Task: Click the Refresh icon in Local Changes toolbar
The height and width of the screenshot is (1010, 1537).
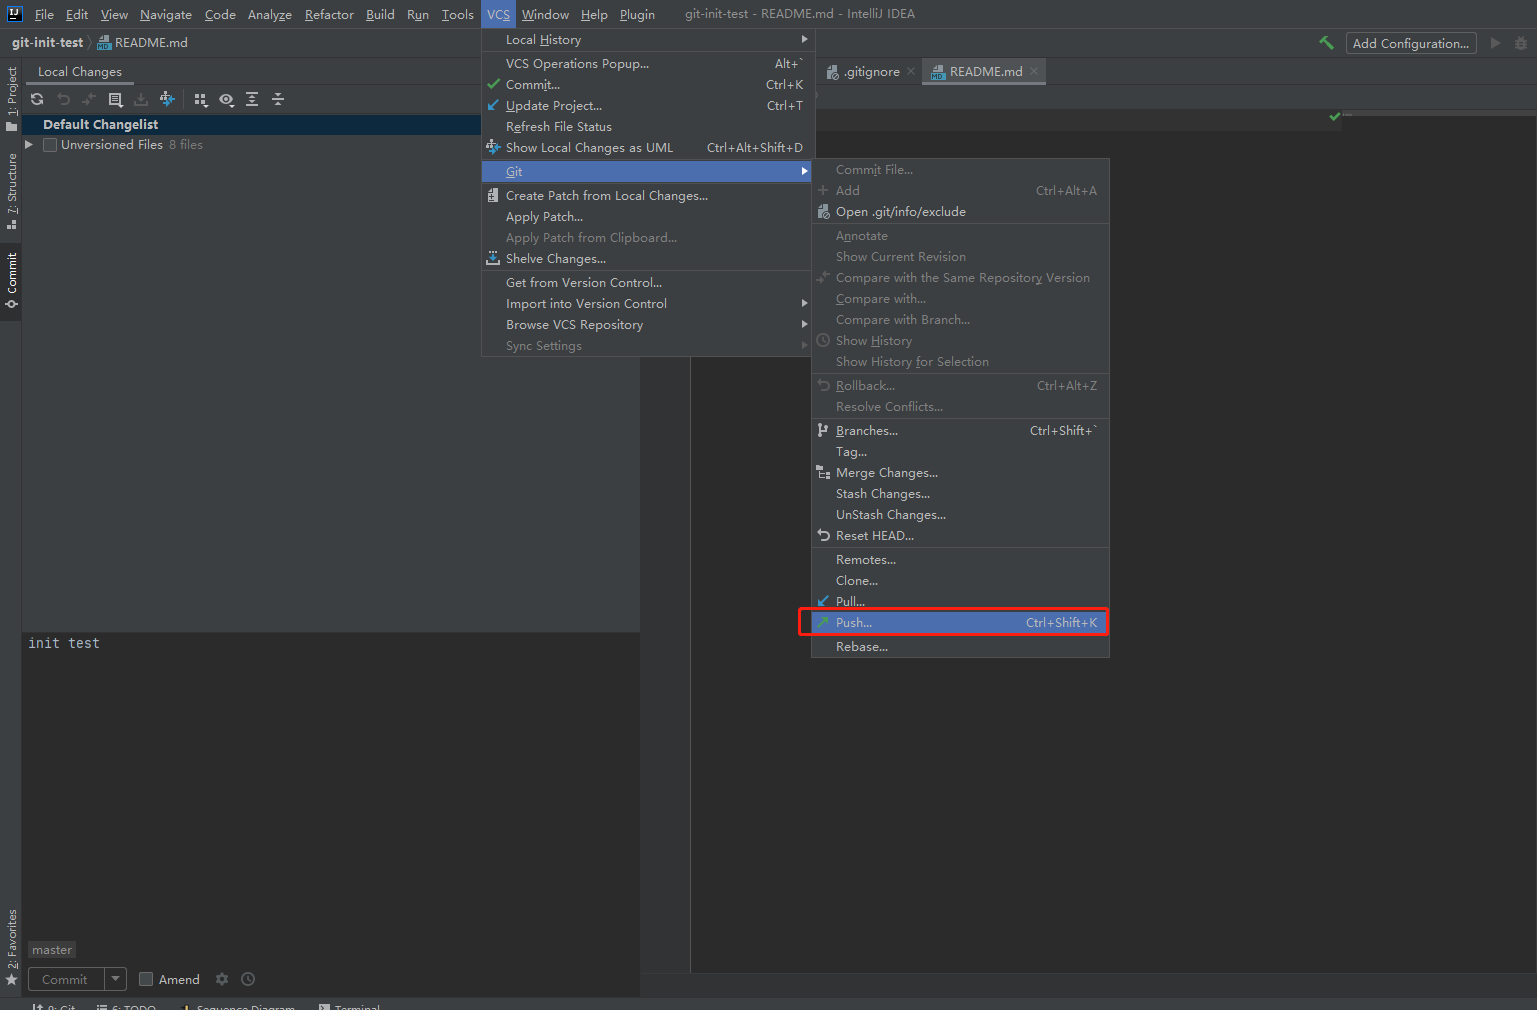Action: tap(37, 99)
